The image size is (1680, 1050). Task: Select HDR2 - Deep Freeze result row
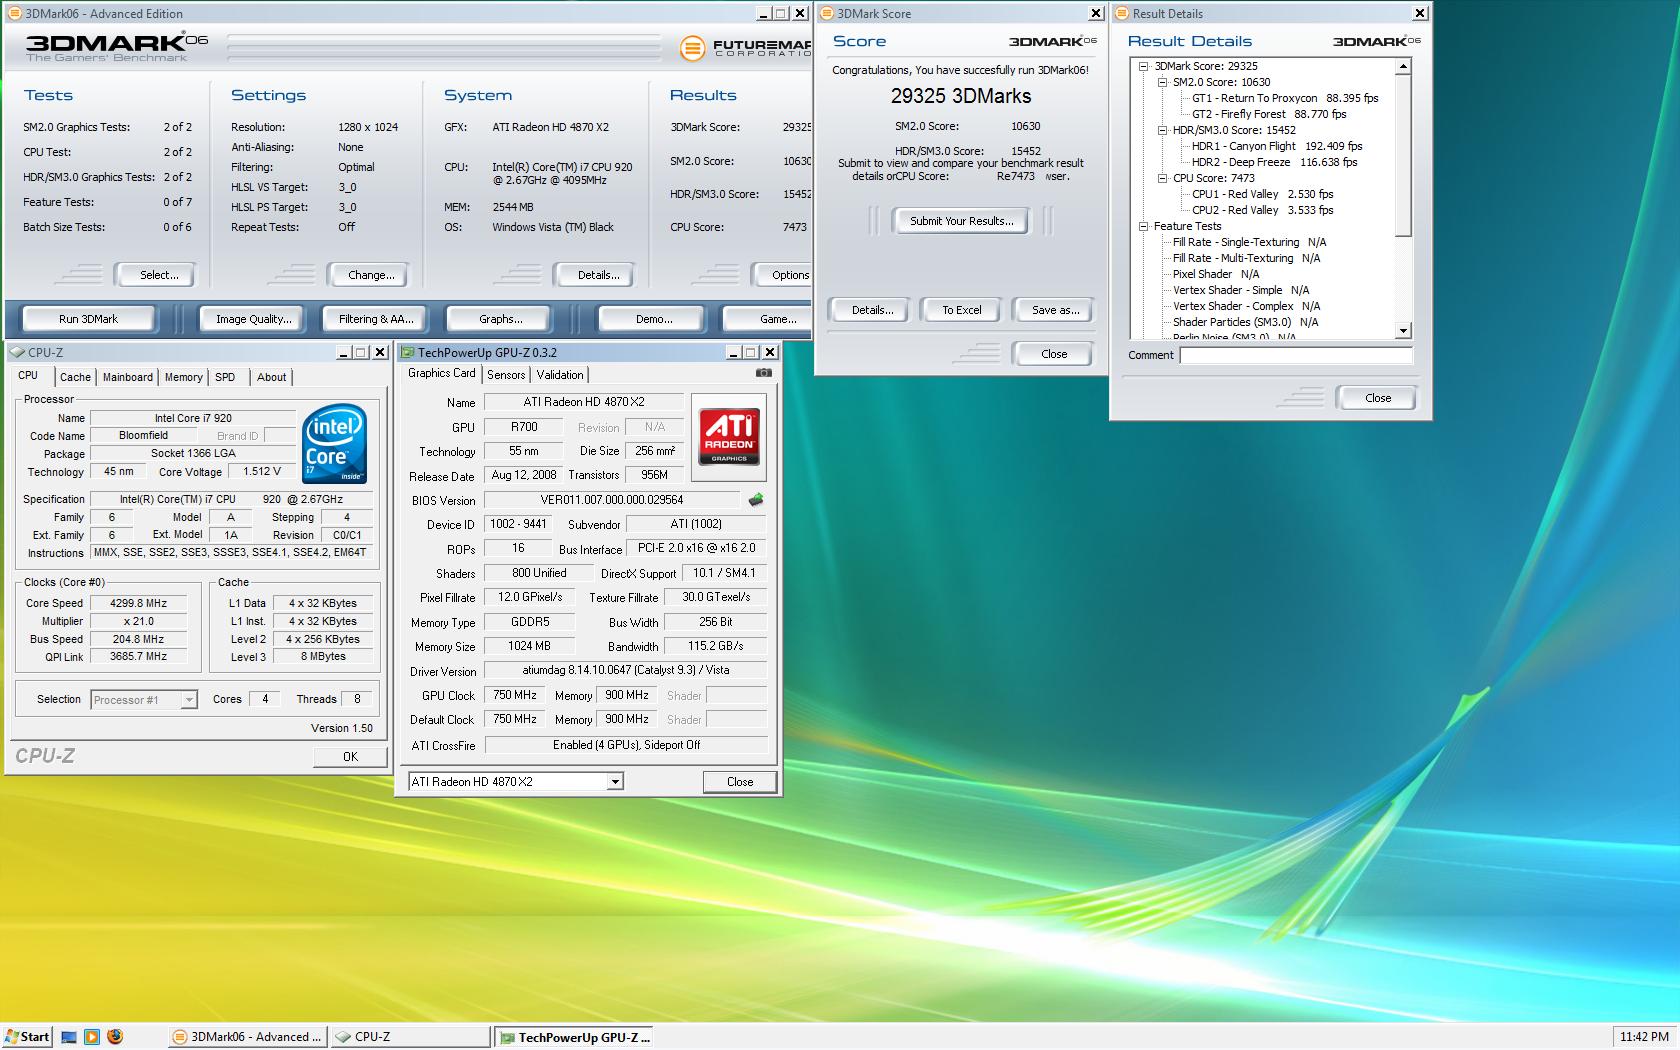point(1274,162)
